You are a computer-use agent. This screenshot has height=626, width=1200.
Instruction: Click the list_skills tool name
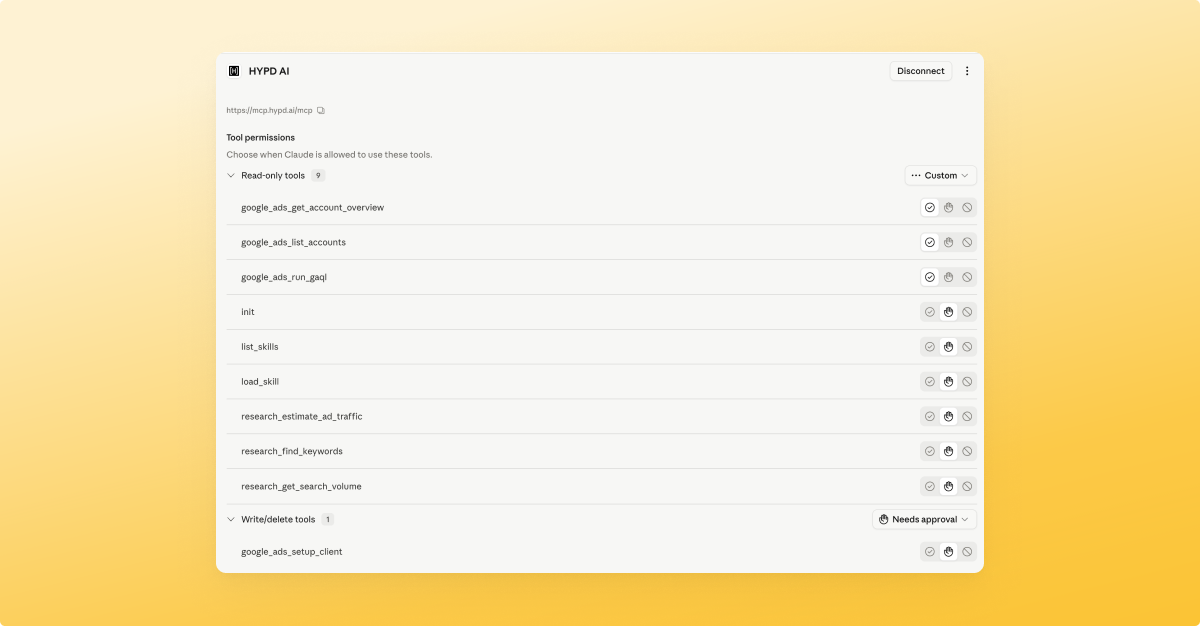point(260,347)
